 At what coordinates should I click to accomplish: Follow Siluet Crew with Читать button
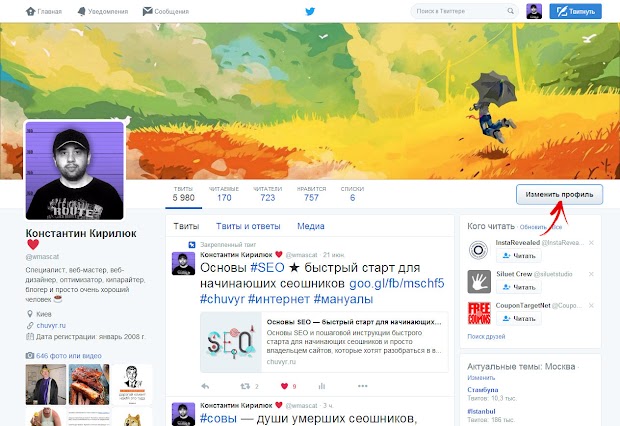[519, 287]
